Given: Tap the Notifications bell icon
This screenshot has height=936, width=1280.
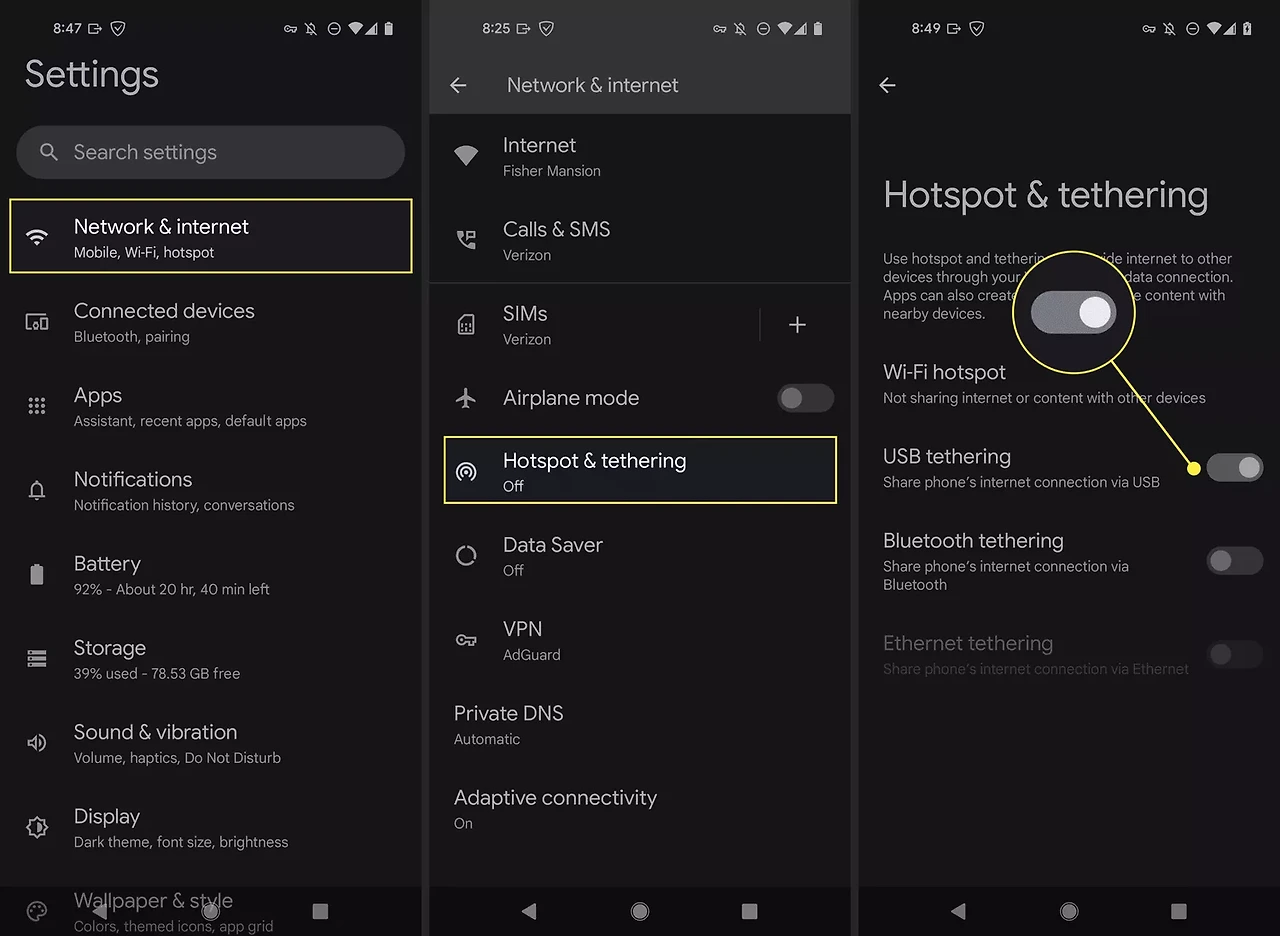Looking at the screenshot, I should tap(37, 490).
